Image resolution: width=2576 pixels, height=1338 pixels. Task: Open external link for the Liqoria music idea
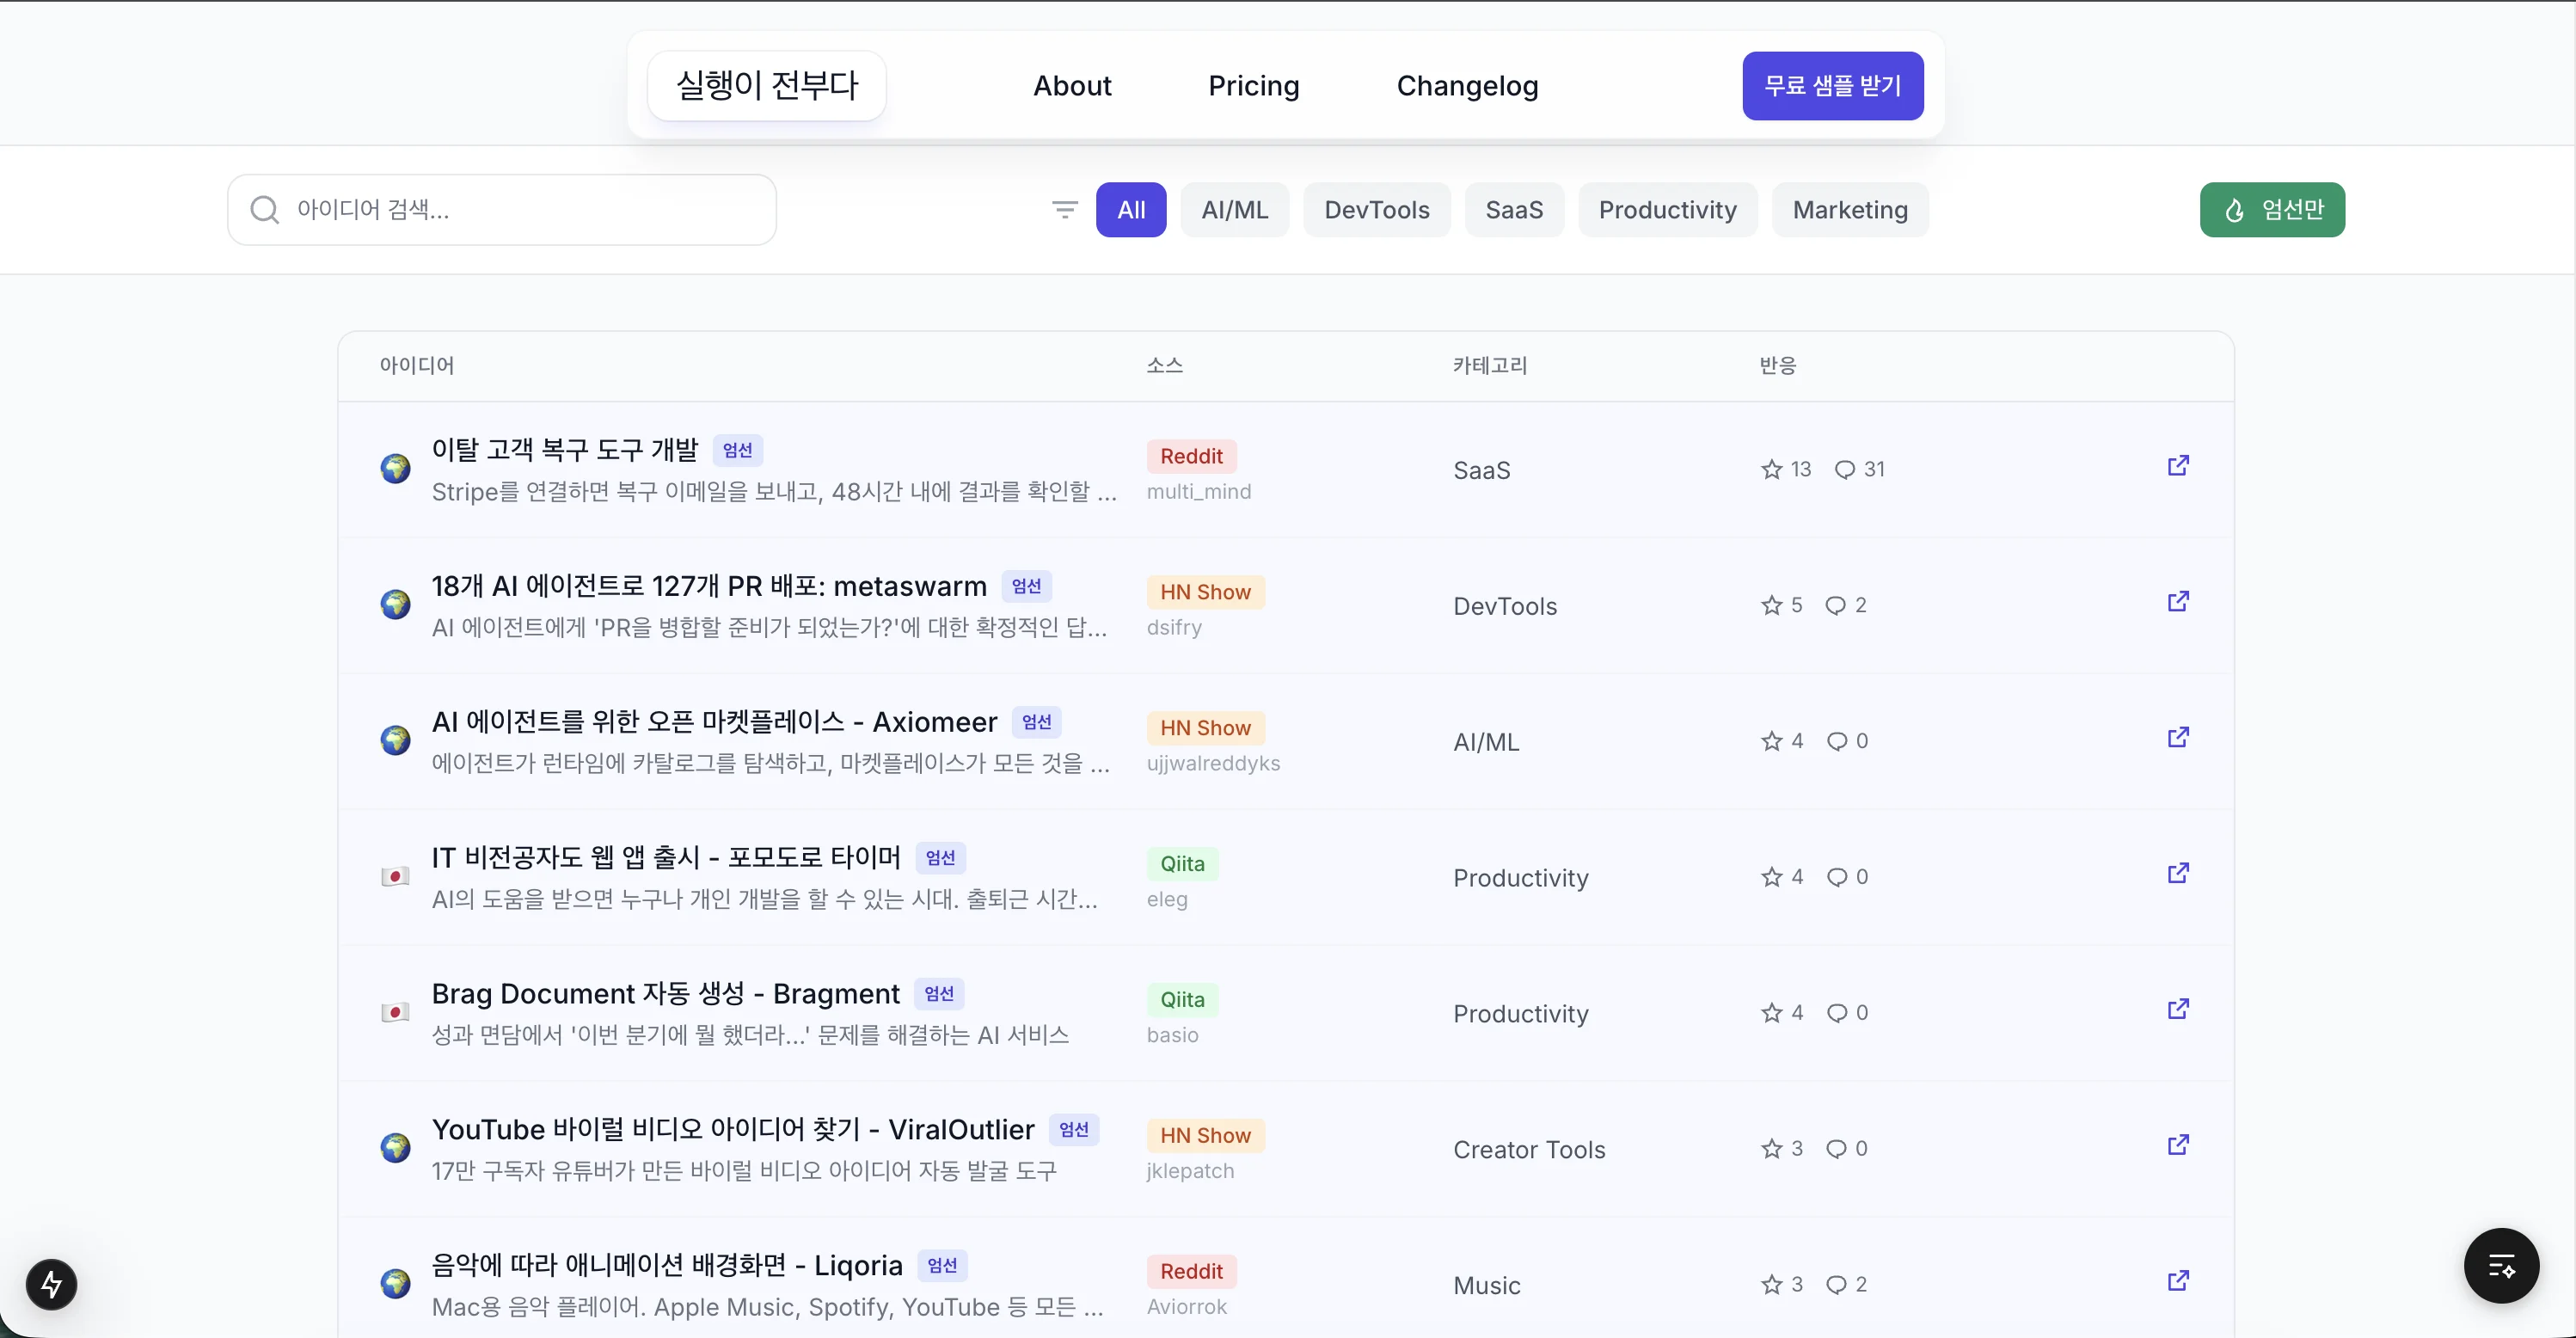[x=2177, y=1281]
